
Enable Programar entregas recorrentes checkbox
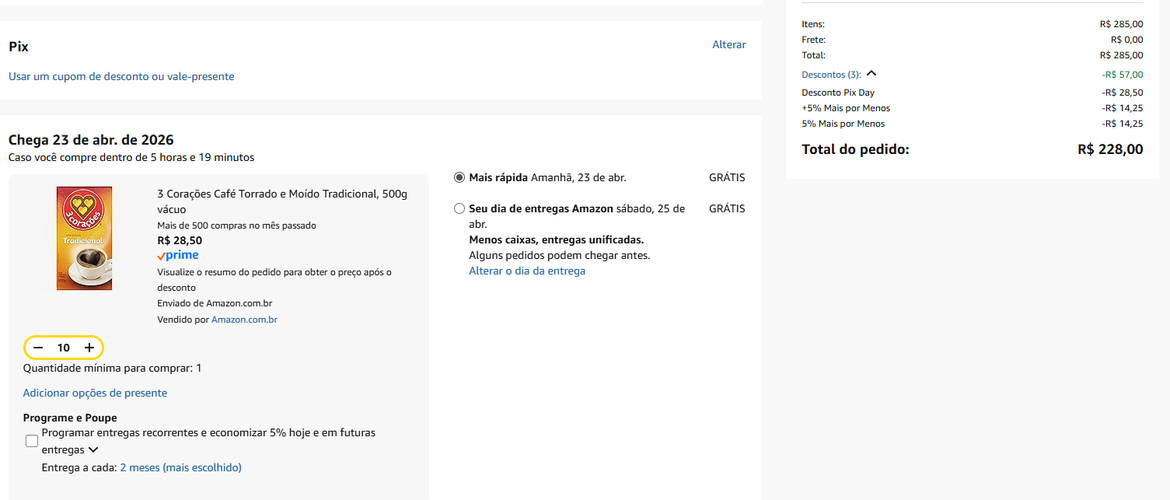pos(31,441)
